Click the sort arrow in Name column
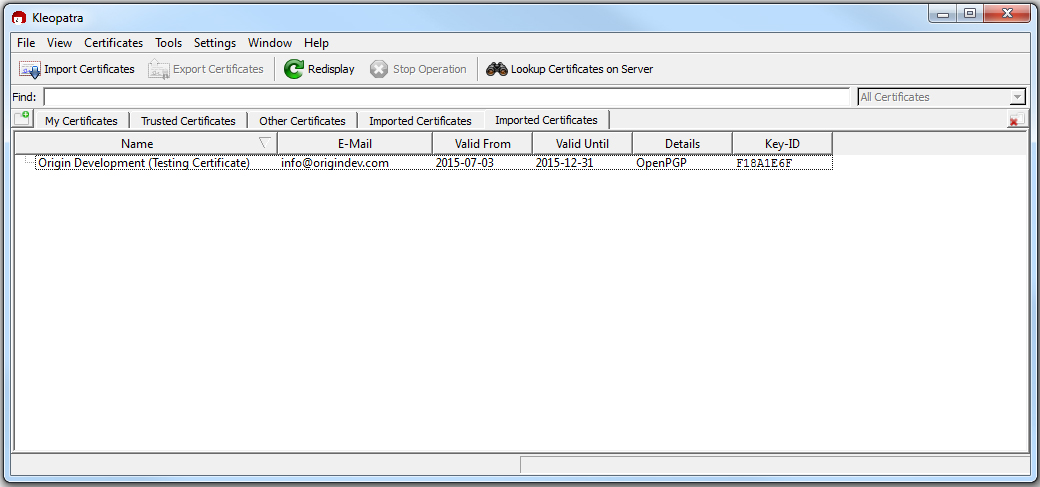1040x487 pixels. 265,143
